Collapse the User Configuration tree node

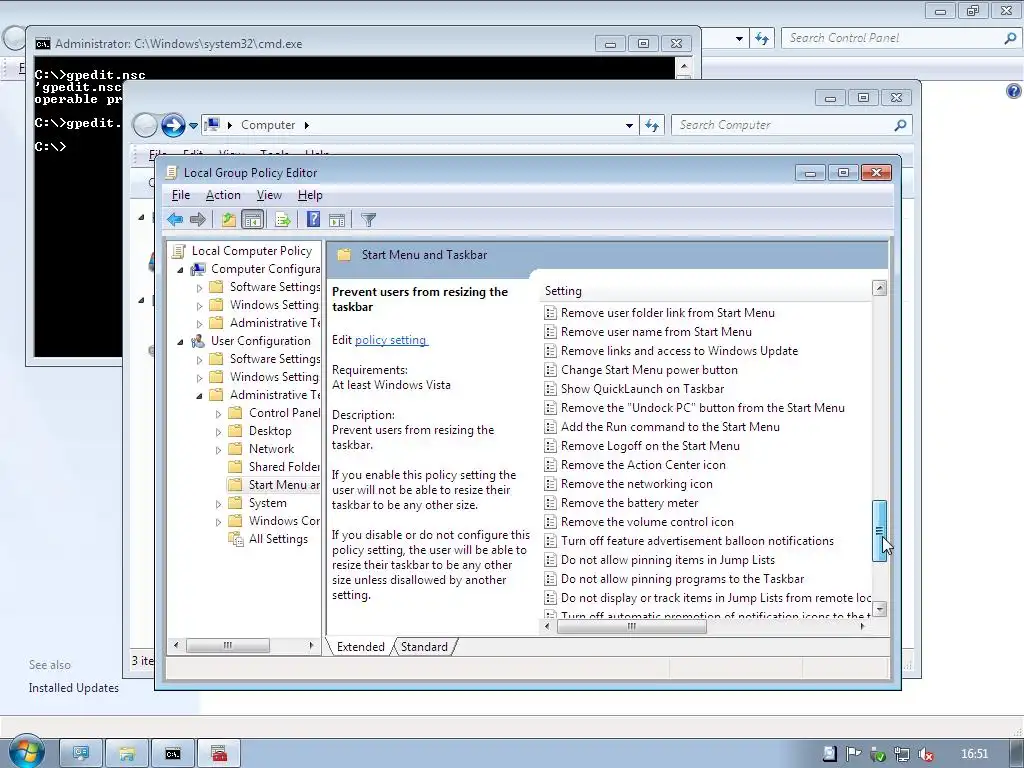(x=180, y=342)
